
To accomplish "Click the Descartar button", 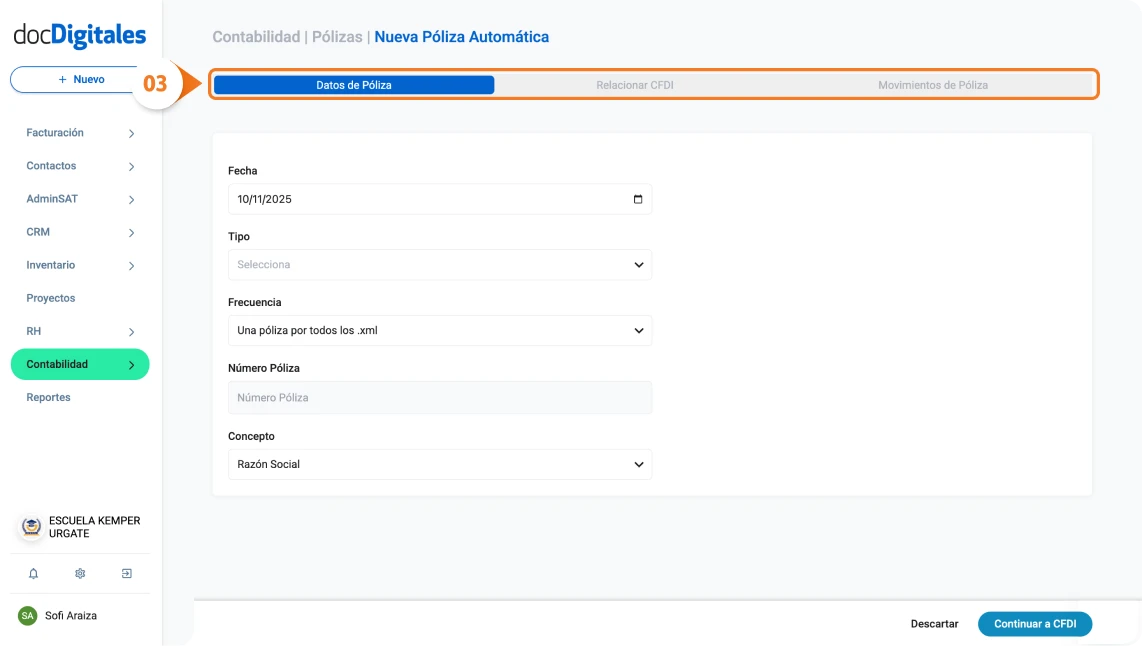I will pos(934,624).
